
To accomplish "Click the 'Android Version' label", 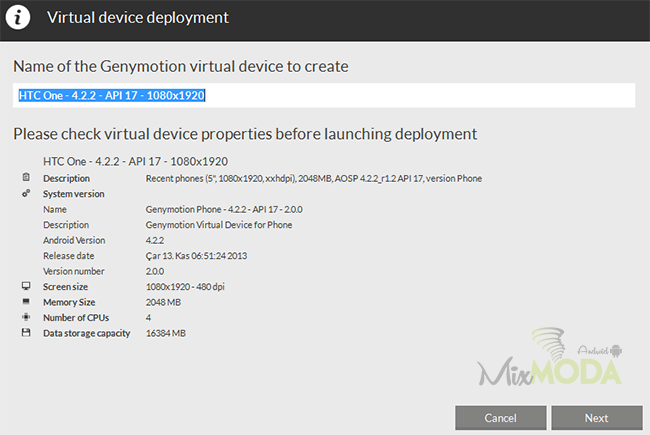I will point(74,240).
